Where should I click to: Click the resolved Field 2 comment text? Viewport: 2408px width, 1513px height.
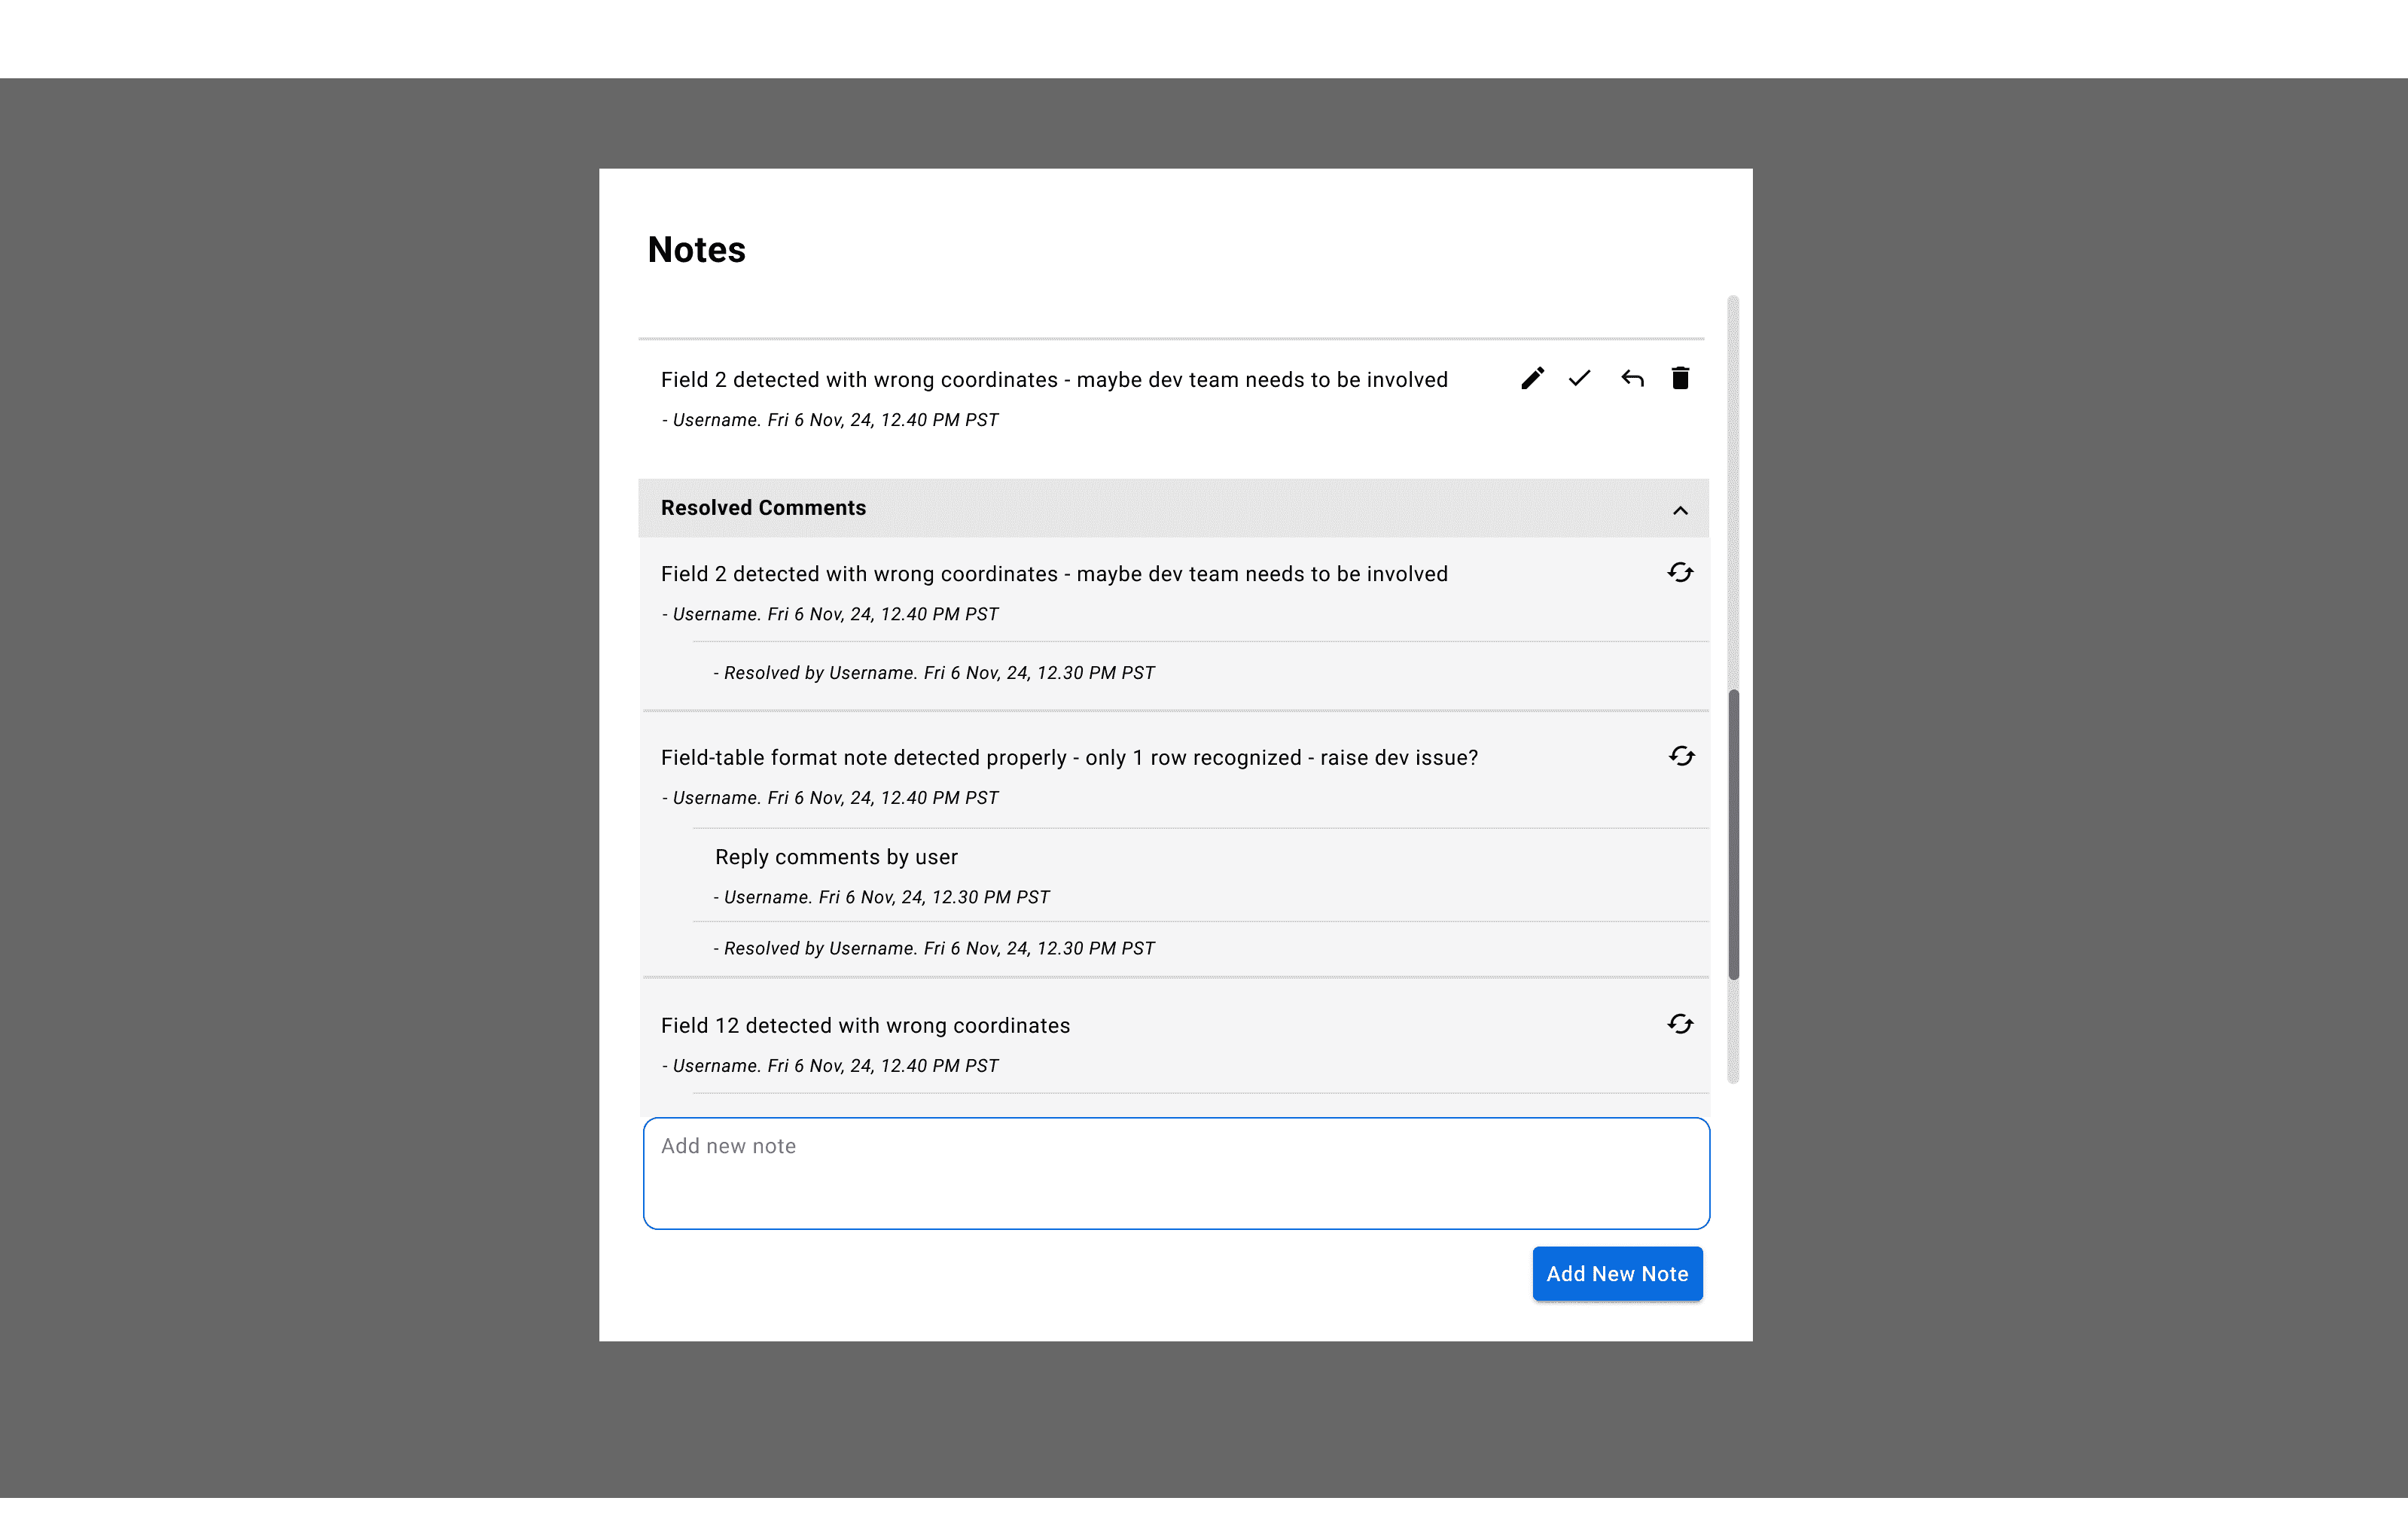(1054, 574)
